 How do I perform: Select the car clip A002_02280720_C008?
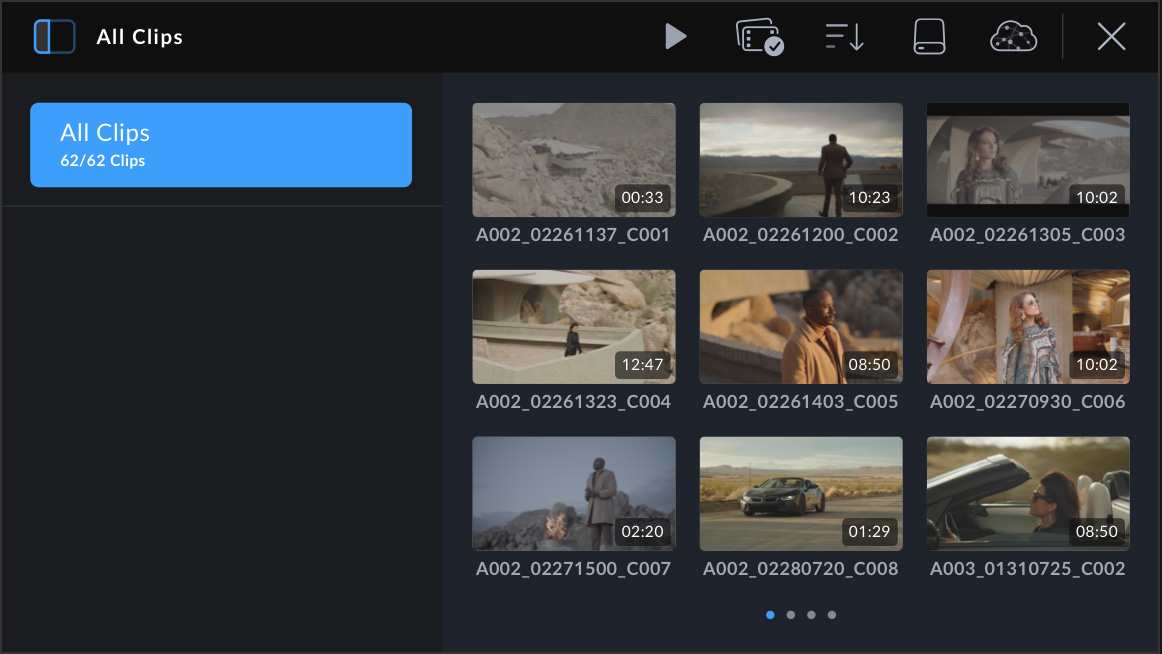(800, 493)
